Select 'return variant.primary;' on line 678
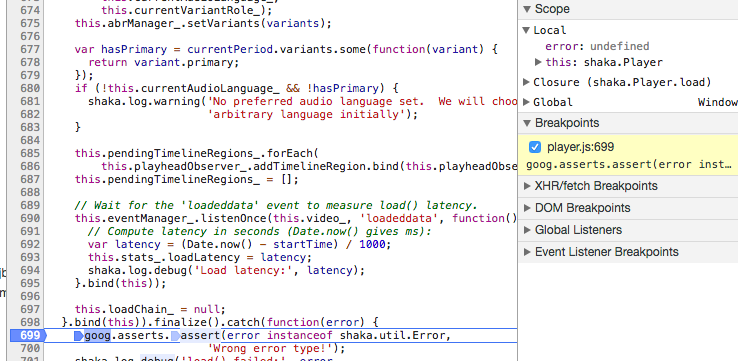The width and height of the screenshot is (738, 361). pos(163,62)
